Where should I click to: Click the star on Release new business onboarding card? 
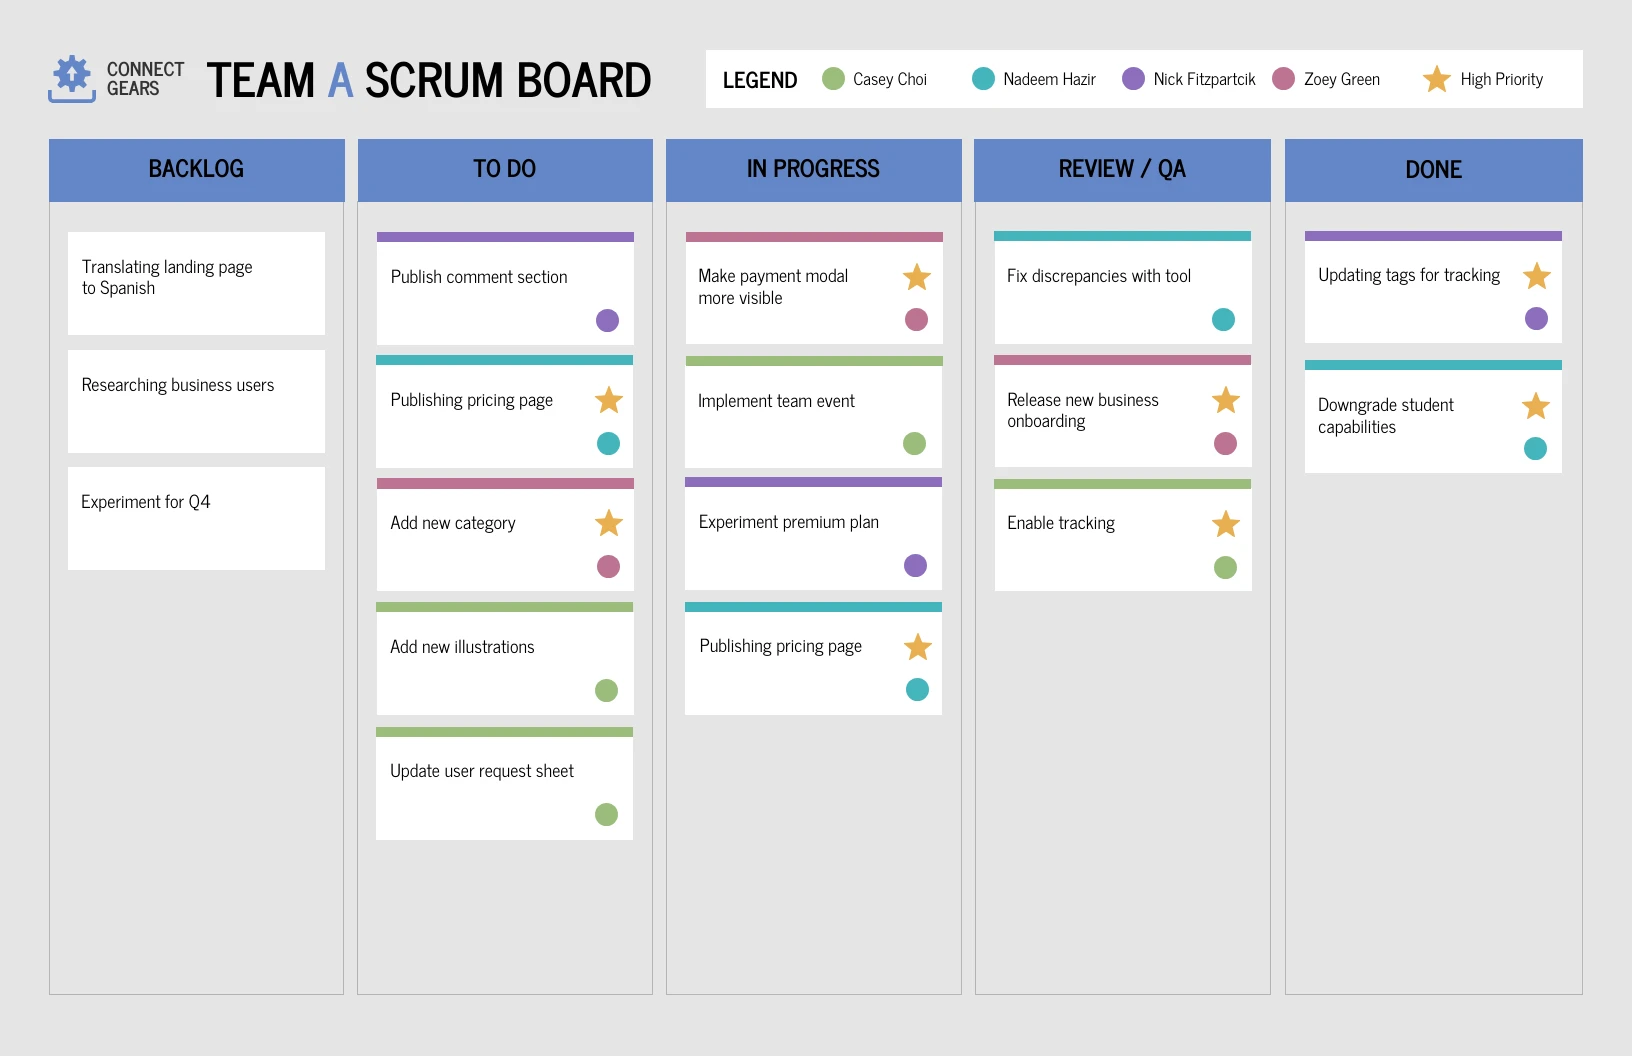[x=1226, y=400]
